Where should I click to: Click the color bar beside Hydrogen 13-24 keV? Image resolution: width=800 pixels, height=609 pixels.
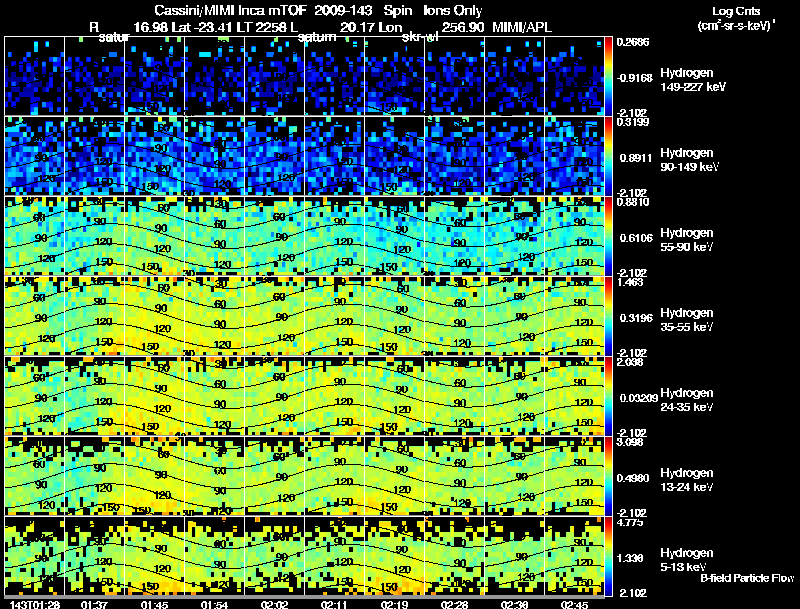coord(608,476)
